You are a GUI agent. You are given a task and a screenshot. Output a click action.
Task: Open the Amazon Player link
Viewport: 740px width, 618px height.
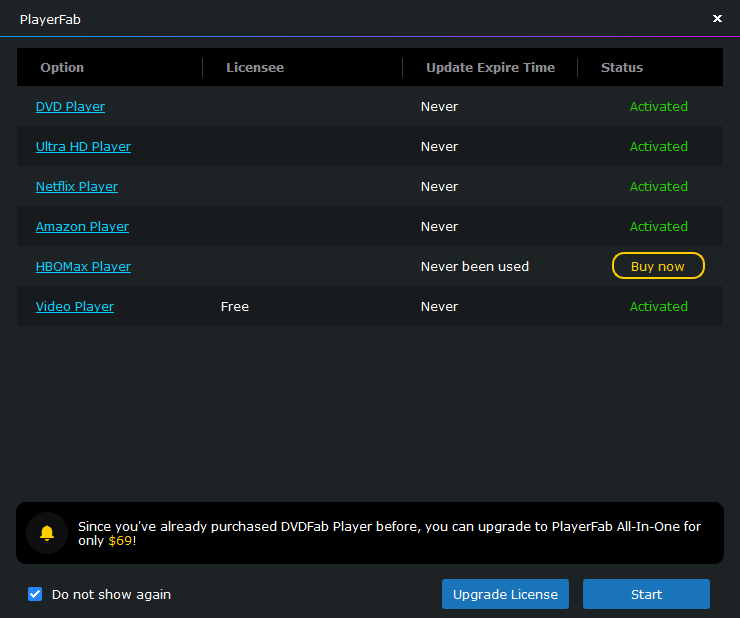[82, 227]
